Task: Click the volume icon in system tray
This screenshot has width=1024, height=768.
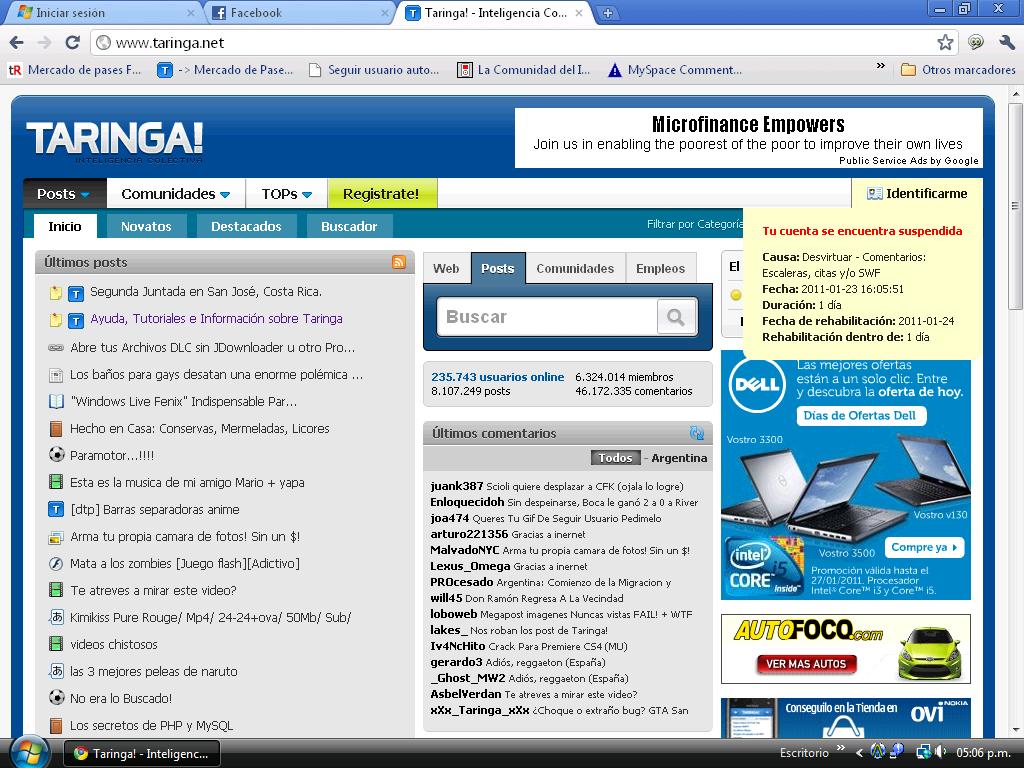Action: click(x=940, y=752)
